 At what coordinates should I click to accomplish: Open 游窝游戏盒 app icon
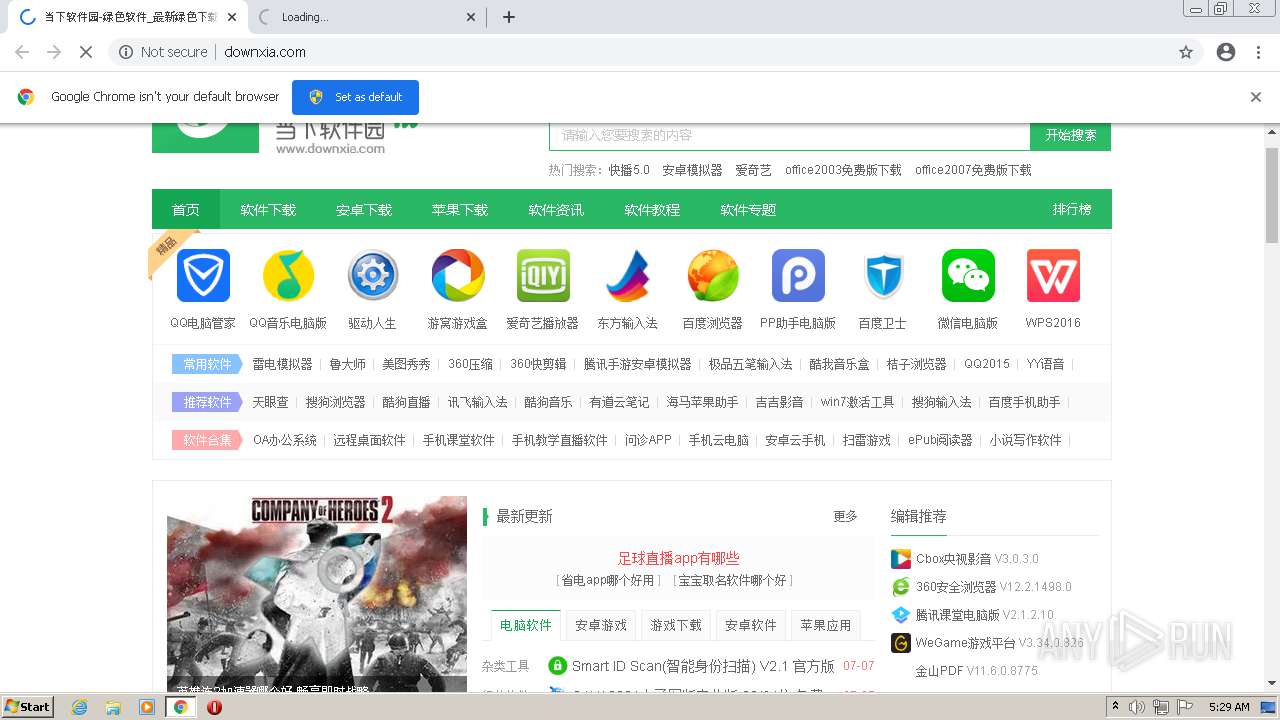458,276
